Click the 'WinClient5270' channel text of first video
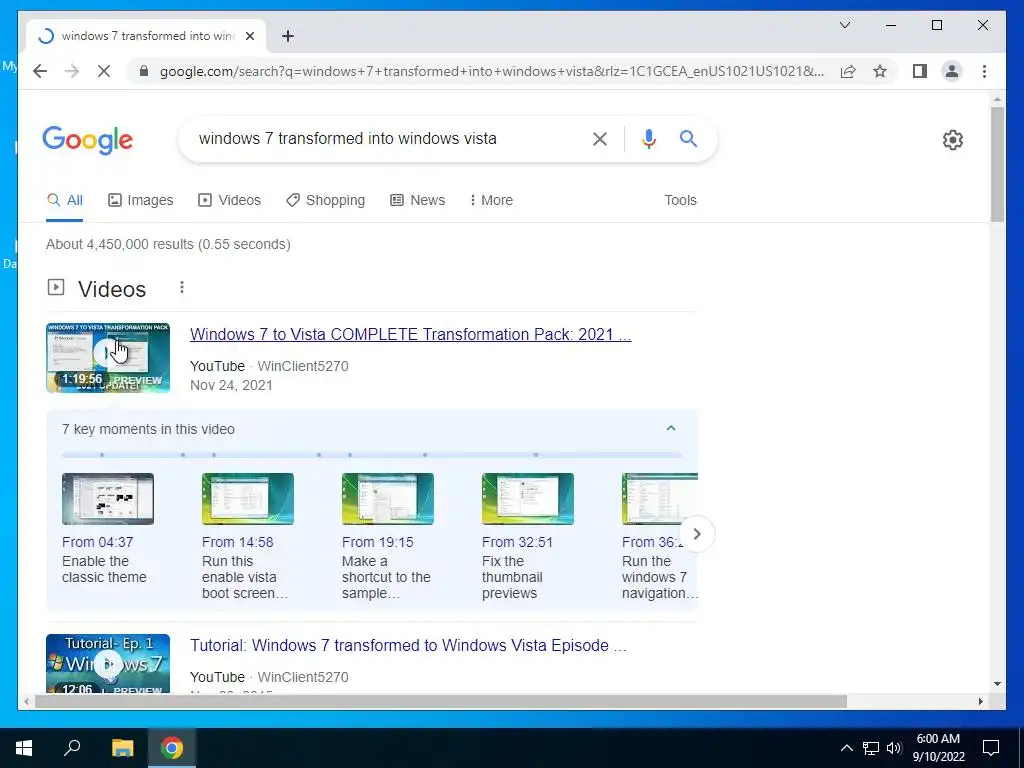The height and width of the screenshot is (768, 1024). pyautogui.click(x=303, y=366)
